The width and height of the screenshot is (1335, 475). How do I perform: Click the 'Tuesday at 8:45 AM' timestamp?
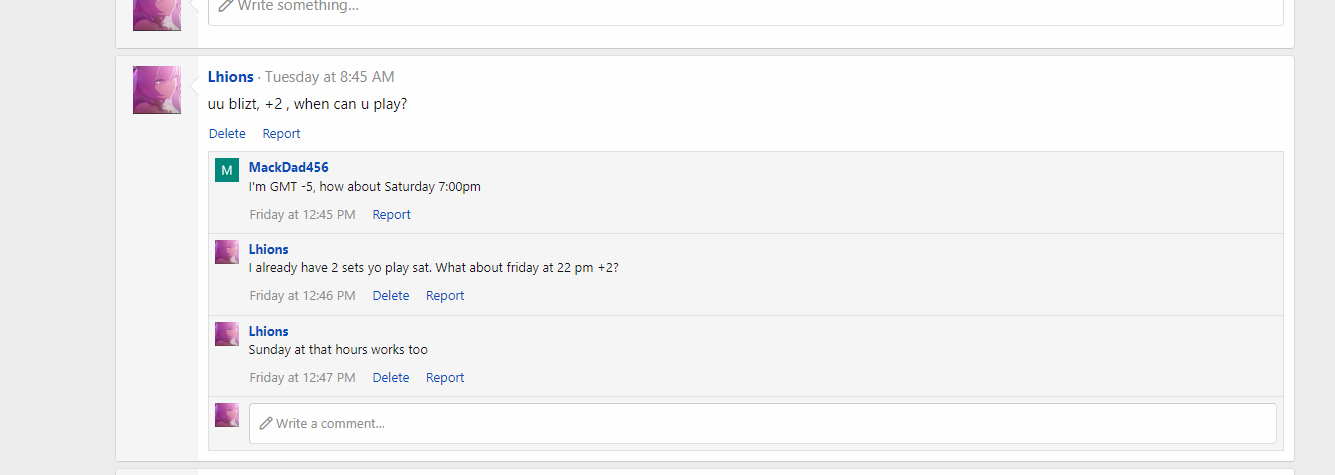(330, 77)
